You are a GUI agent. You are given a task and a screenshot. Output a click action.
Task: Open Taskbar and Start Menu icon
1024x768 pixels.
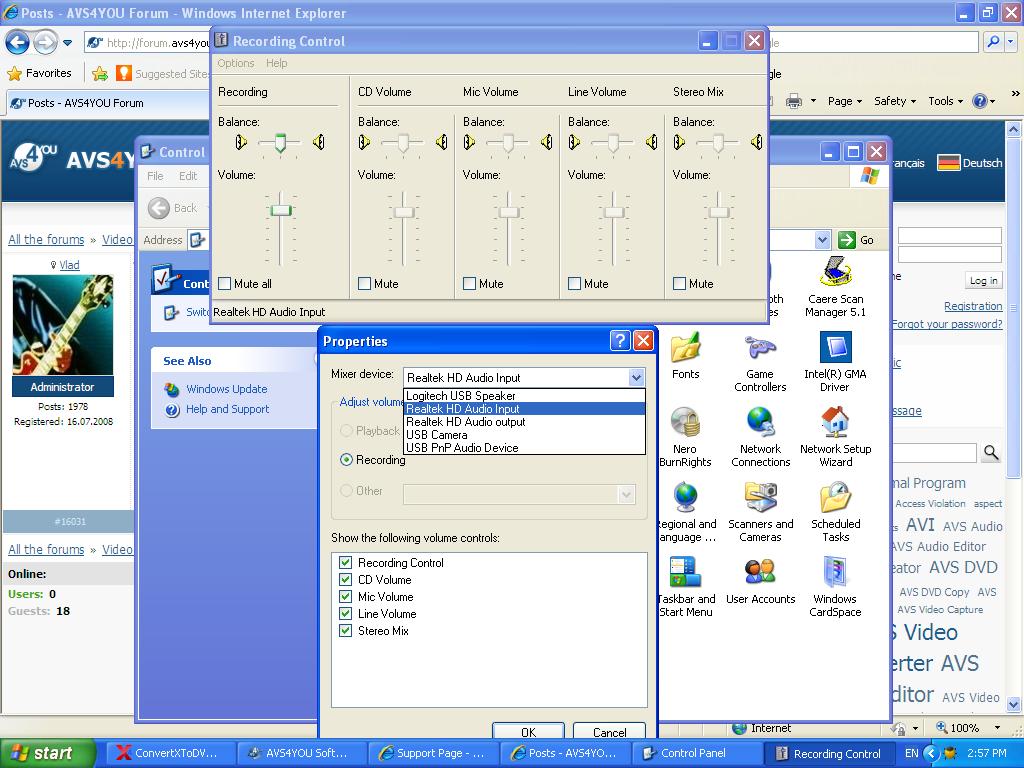(685, 572)
